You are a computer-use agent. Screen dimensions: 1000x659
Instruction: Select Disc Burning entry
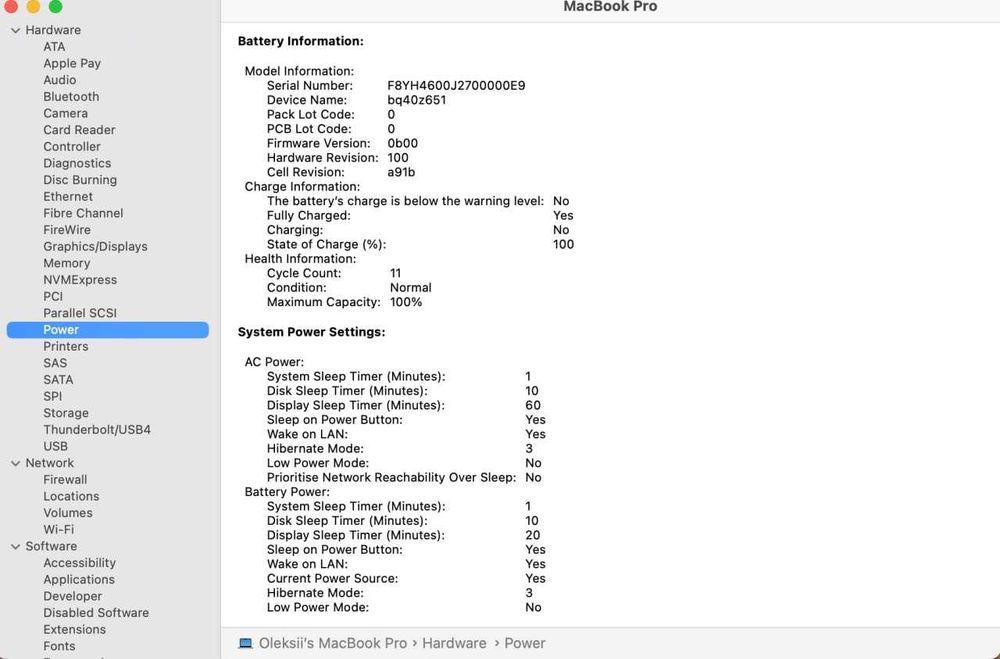pos(80,179)
